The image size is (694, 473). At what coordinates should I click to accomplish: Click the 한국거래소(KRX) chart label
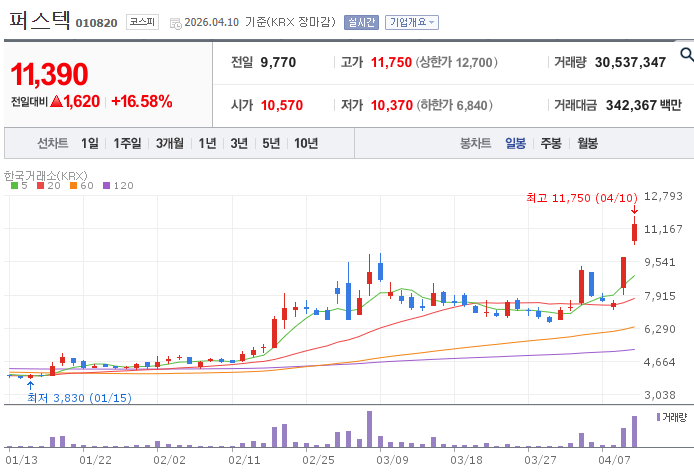point(46,176)
